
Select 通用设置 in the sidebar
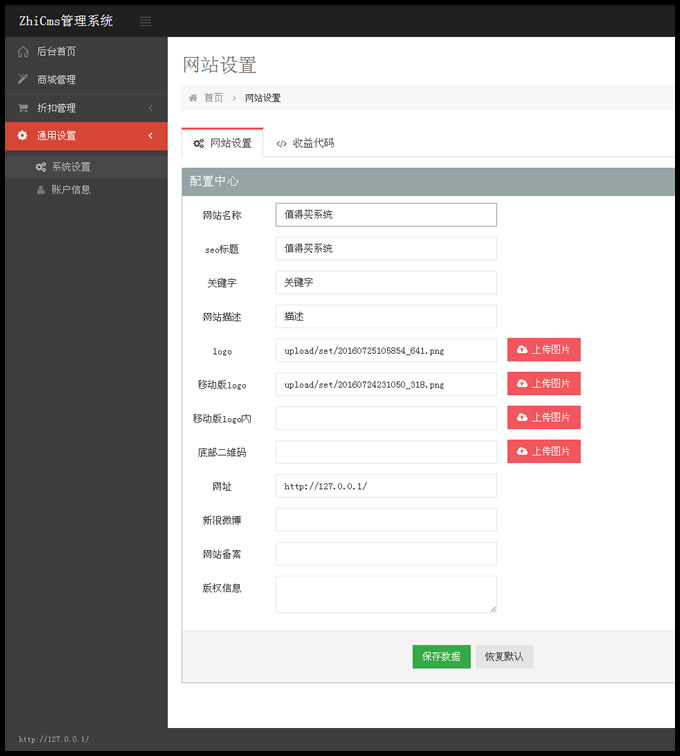[86, 135]
